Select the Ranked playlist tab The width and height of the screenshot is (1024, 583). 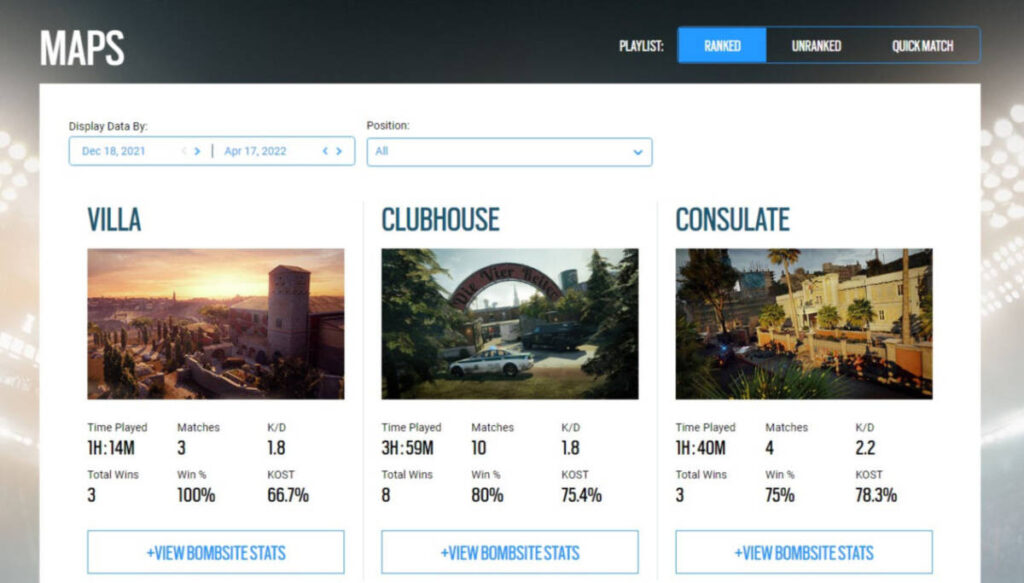pyautogui.click(x=722, y=45)
